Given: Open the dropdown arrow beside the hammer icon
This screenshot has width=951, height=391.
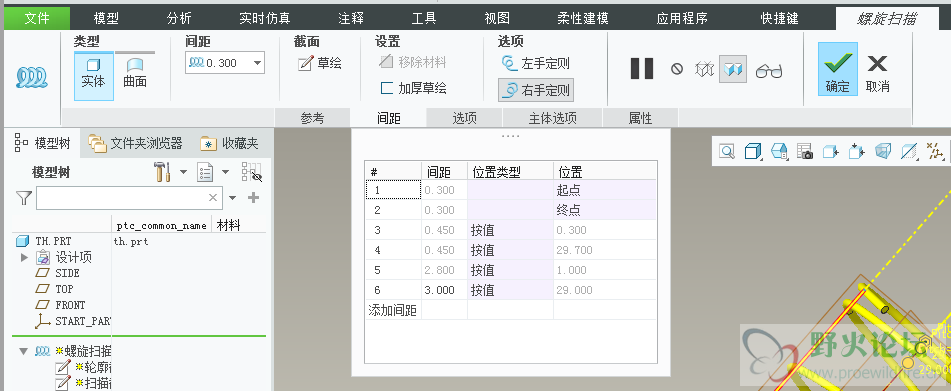Looking at the screenshot, I should (x=183, y=173).
